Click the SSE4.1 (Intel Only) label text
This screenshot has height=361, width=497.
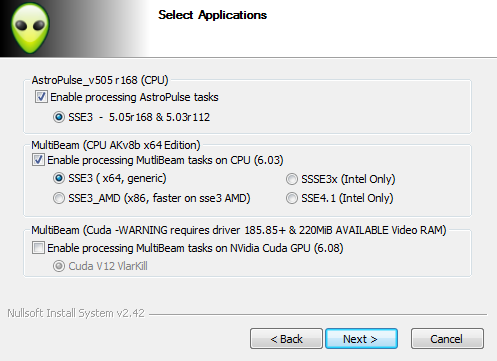coord(347,198)
